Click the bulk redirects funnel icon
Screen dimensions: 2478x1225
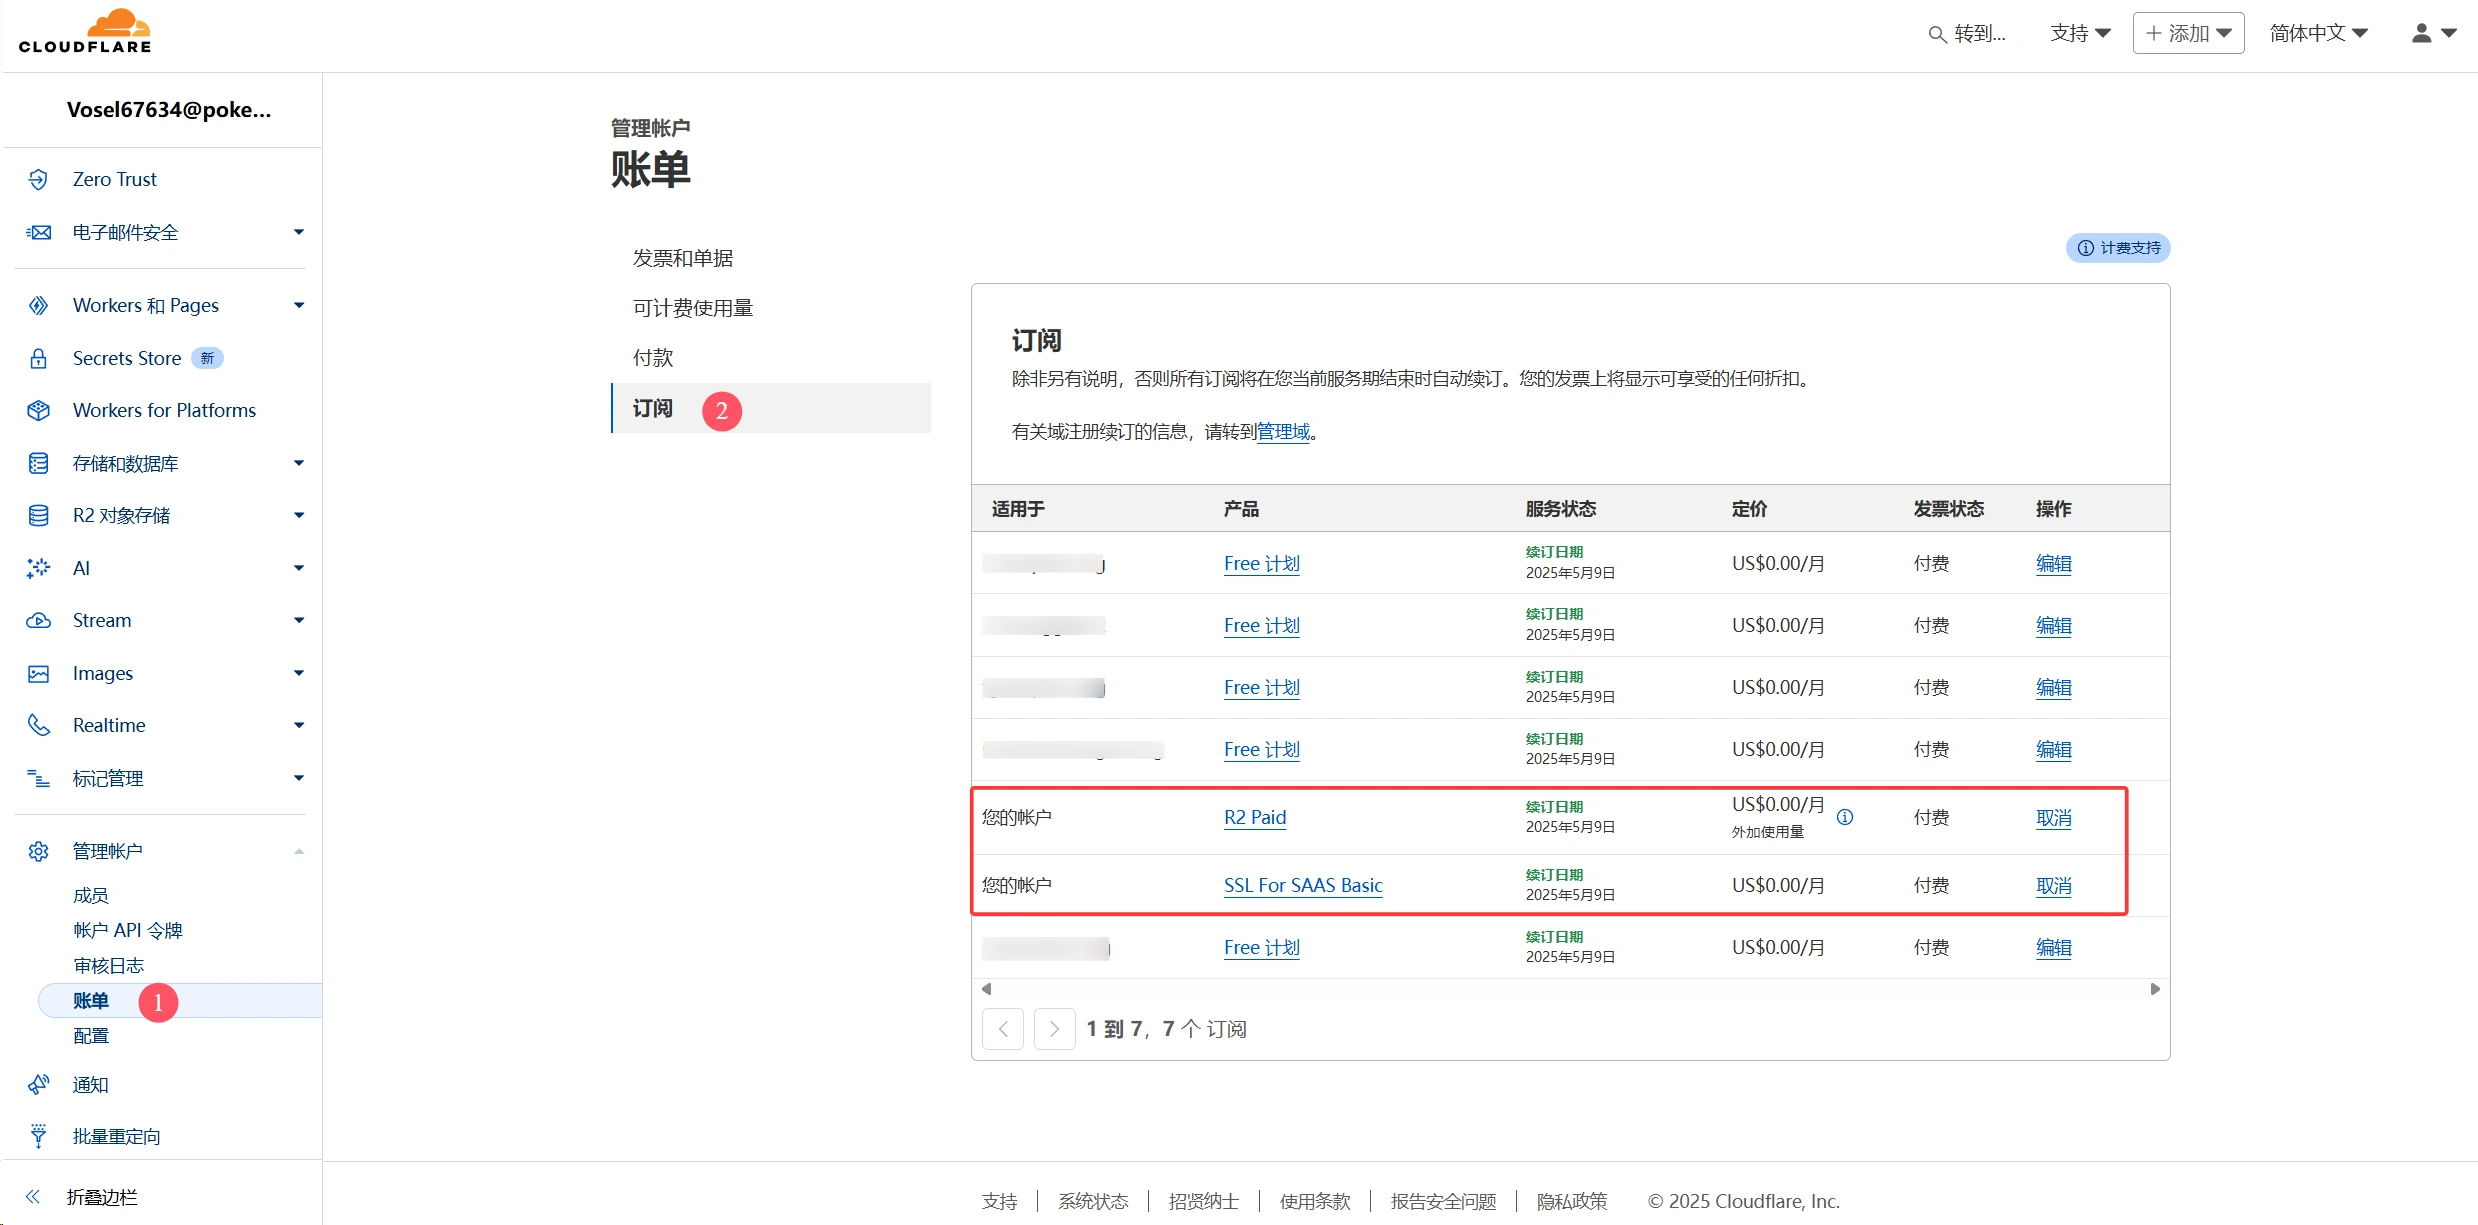pyautogui.click(x=38, y=1136)
